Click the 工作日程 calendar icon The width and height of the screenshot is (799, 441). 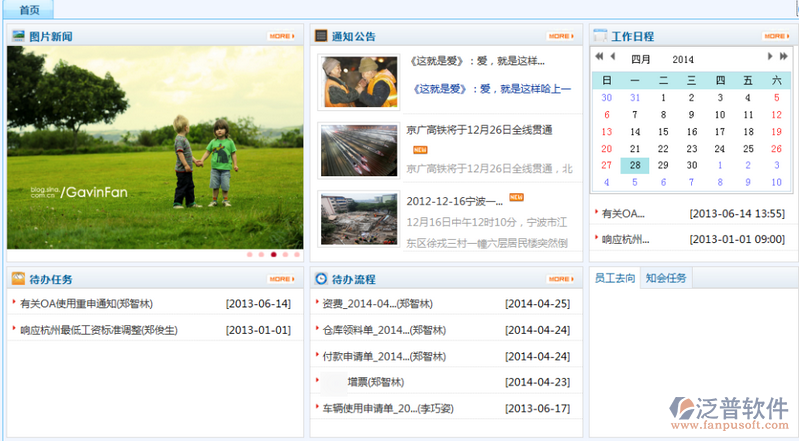[x=600, y=36]
